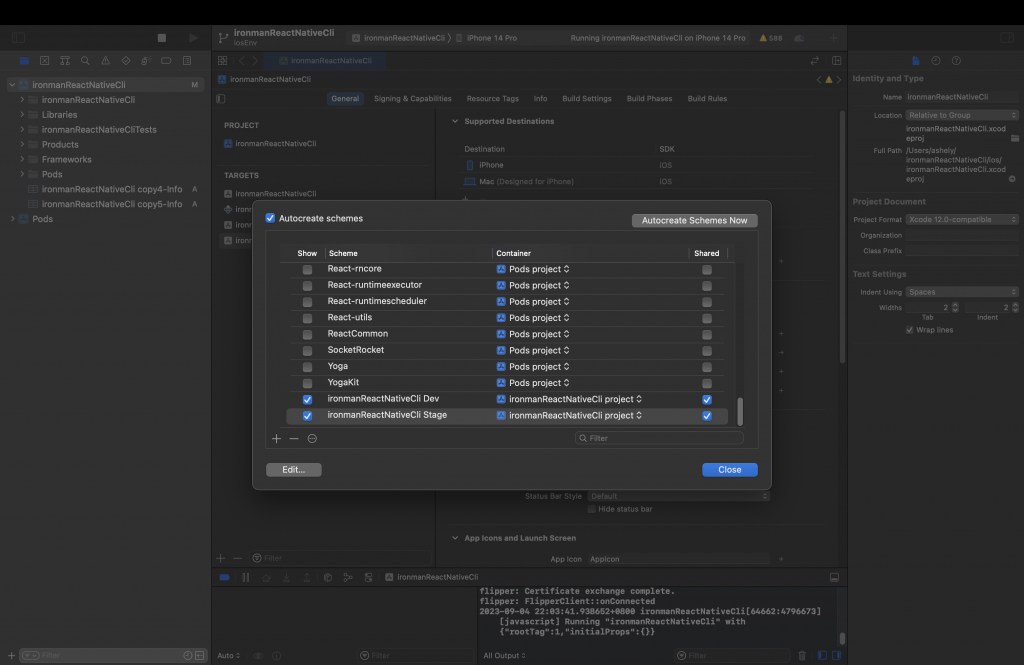Open the Project navigator folder icon
Image resolution: width=1024 pixels, height=665 pixels.
[24, 61]
